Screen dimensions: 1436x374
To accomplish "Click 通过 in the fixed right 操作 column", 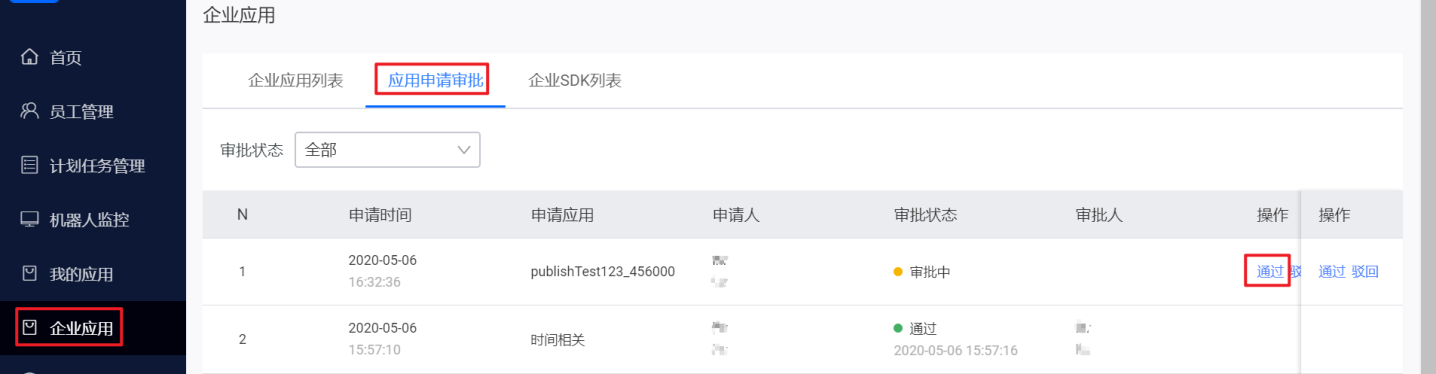I will 1332,271.
